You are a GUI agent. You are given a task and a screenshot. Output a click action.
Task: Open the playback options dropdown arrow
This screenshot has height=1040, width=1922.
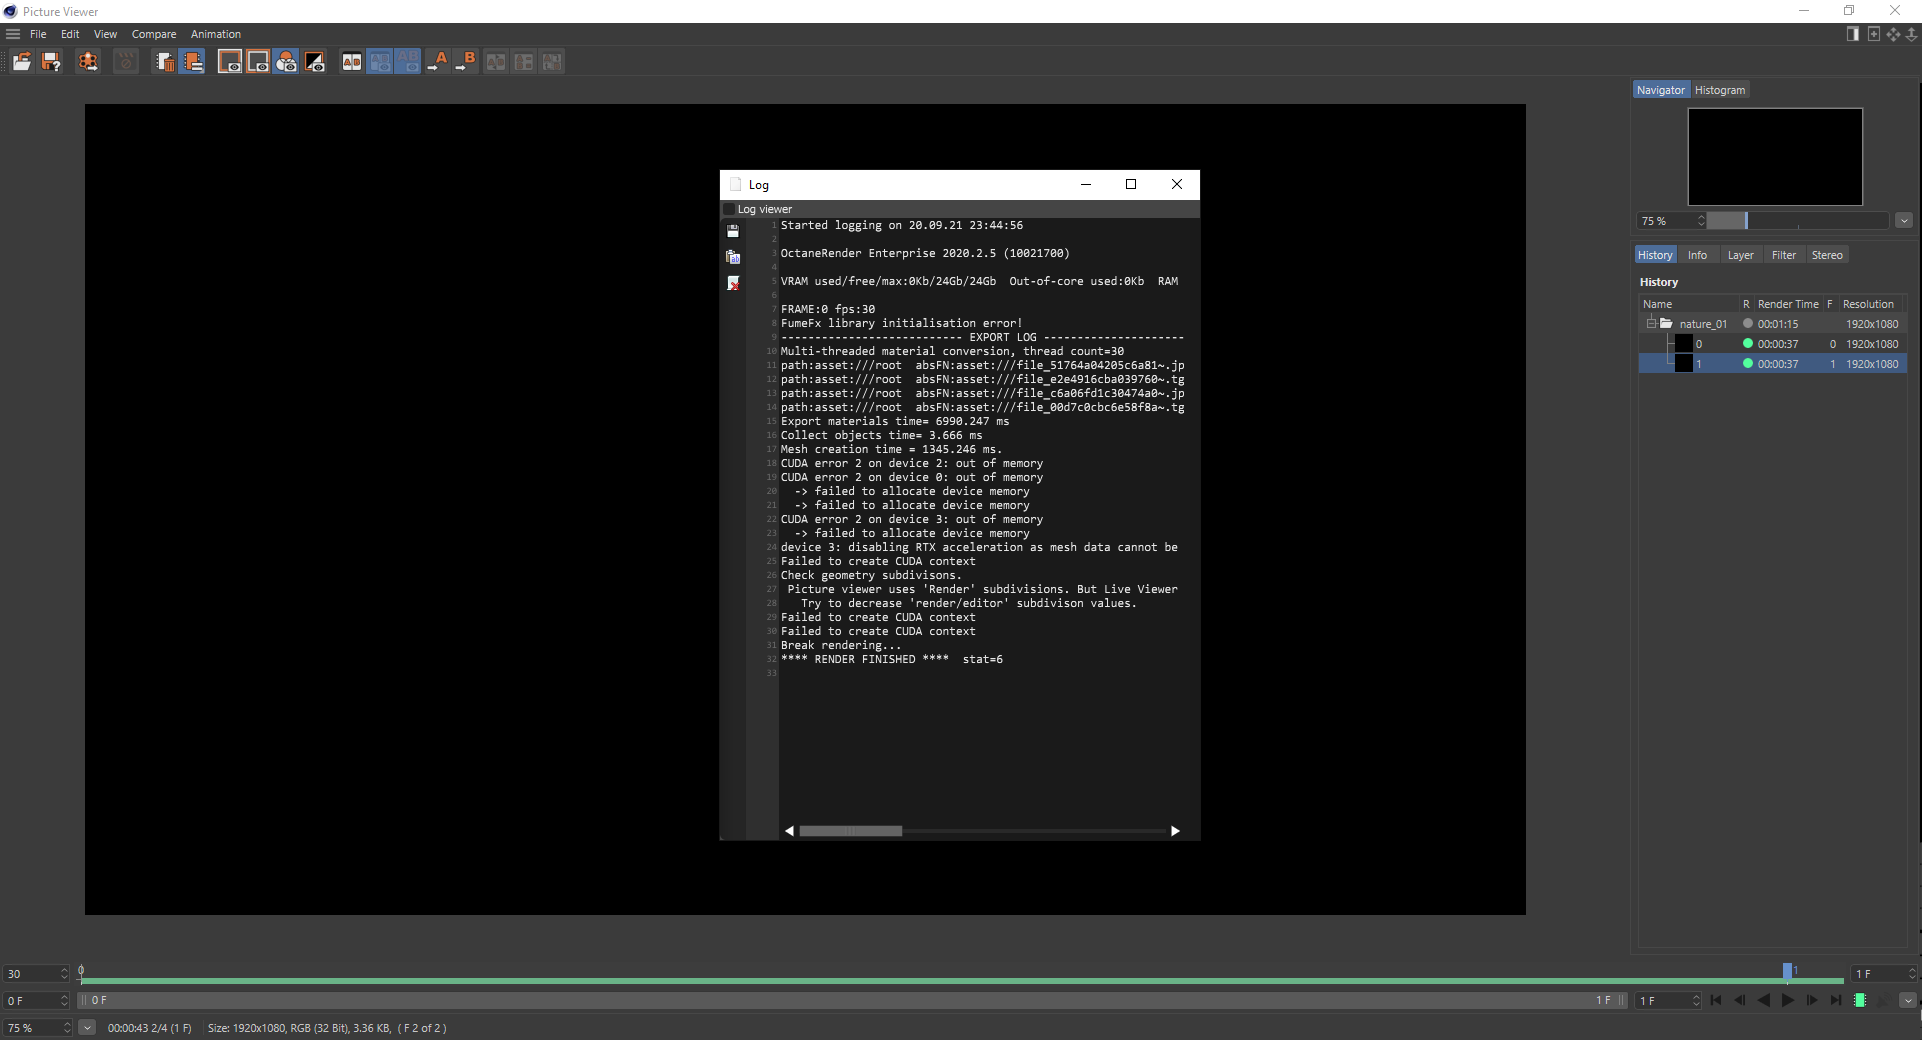point(1908,1000)
